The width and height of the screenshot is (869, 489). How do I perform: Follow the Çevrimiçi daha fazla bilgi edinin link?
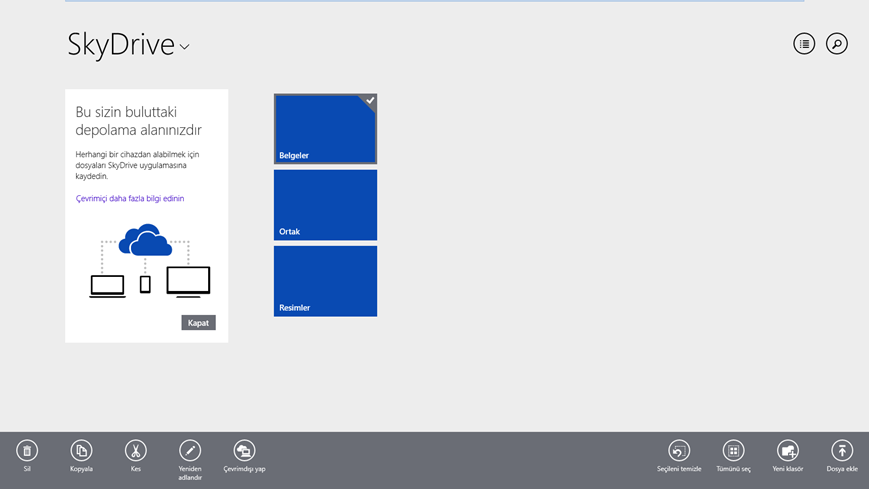(130, 198)
